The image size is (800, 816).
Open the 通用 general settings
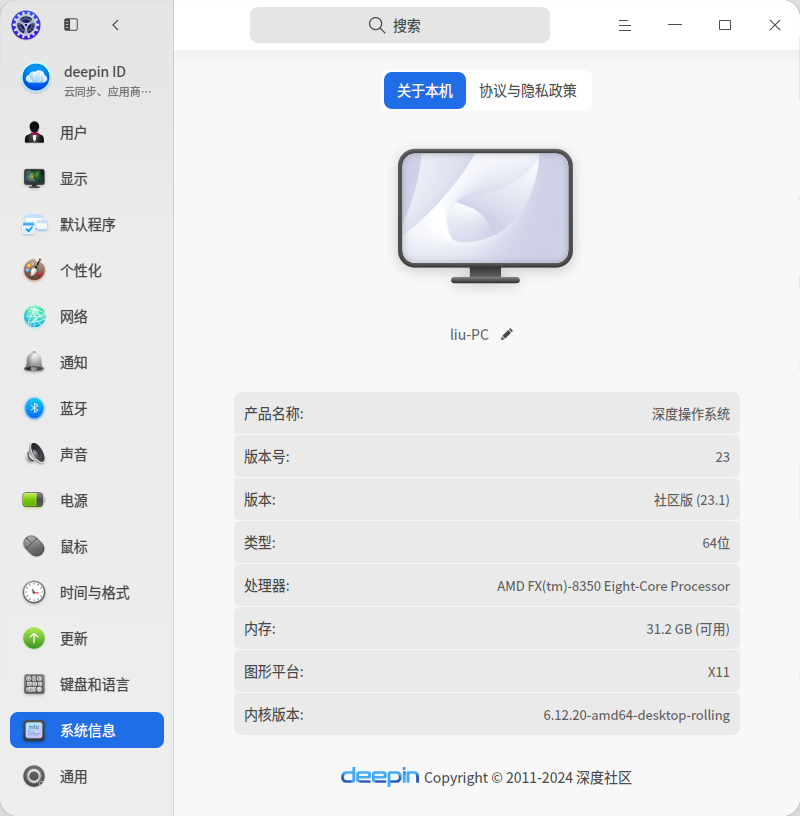pyautogui.click(x=87, y=776)
